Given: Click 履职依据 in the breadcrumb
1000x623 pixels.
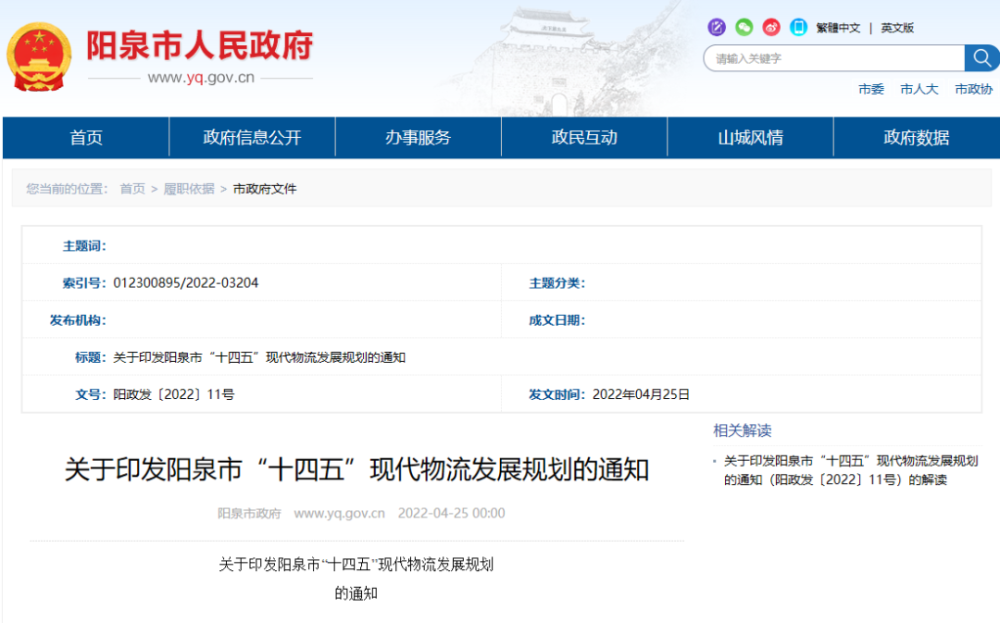Looking at the screenshot, I should [x=189, y=189].
